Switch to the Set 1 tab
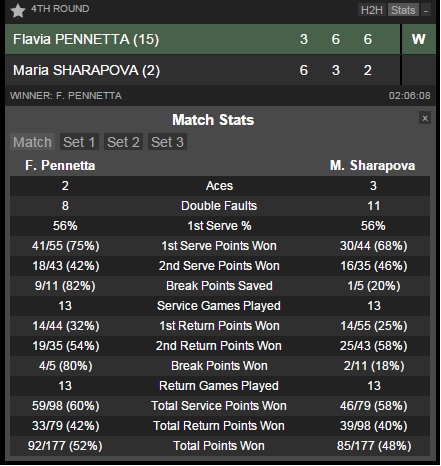Image resolution: width=441 pixels, height=466 pixels. tap(79, 142)
